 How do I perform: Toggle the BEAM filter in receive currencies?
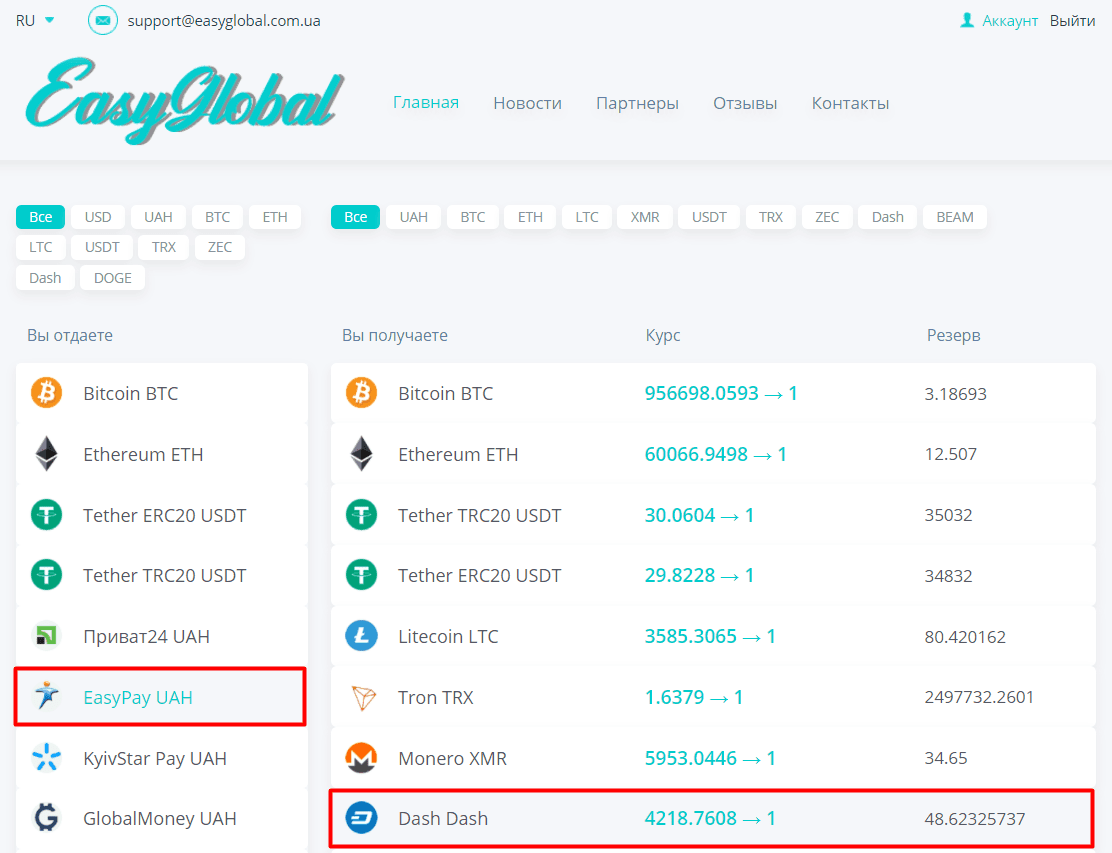954,216
